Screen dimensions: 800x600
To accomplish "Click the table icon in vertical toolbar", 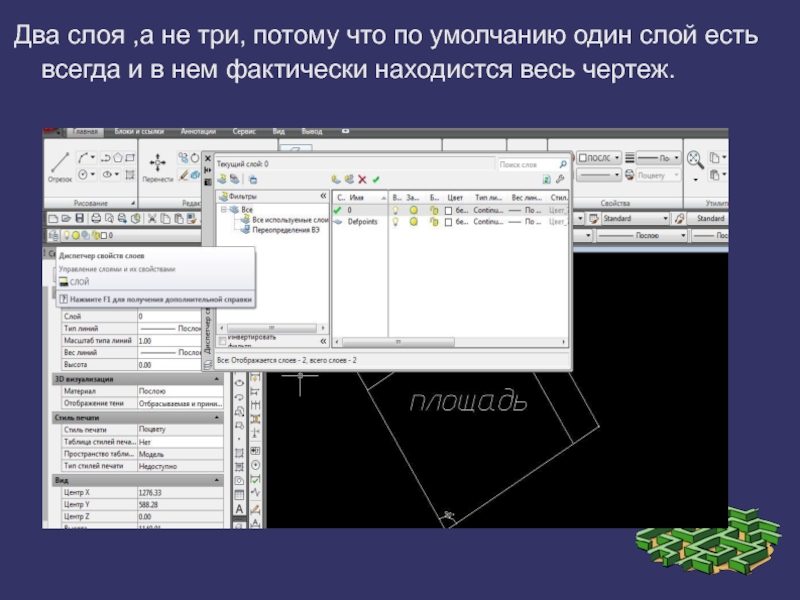I will (x=239, y=494).
